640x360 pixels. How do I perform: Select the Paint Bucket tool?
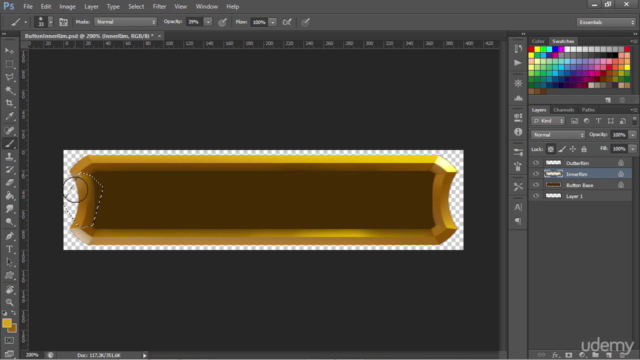(9, 196)
